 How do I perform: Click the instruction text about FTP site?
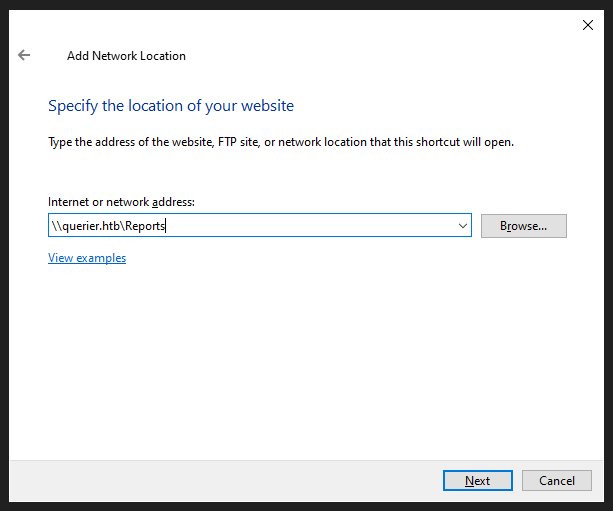(280, 142)
